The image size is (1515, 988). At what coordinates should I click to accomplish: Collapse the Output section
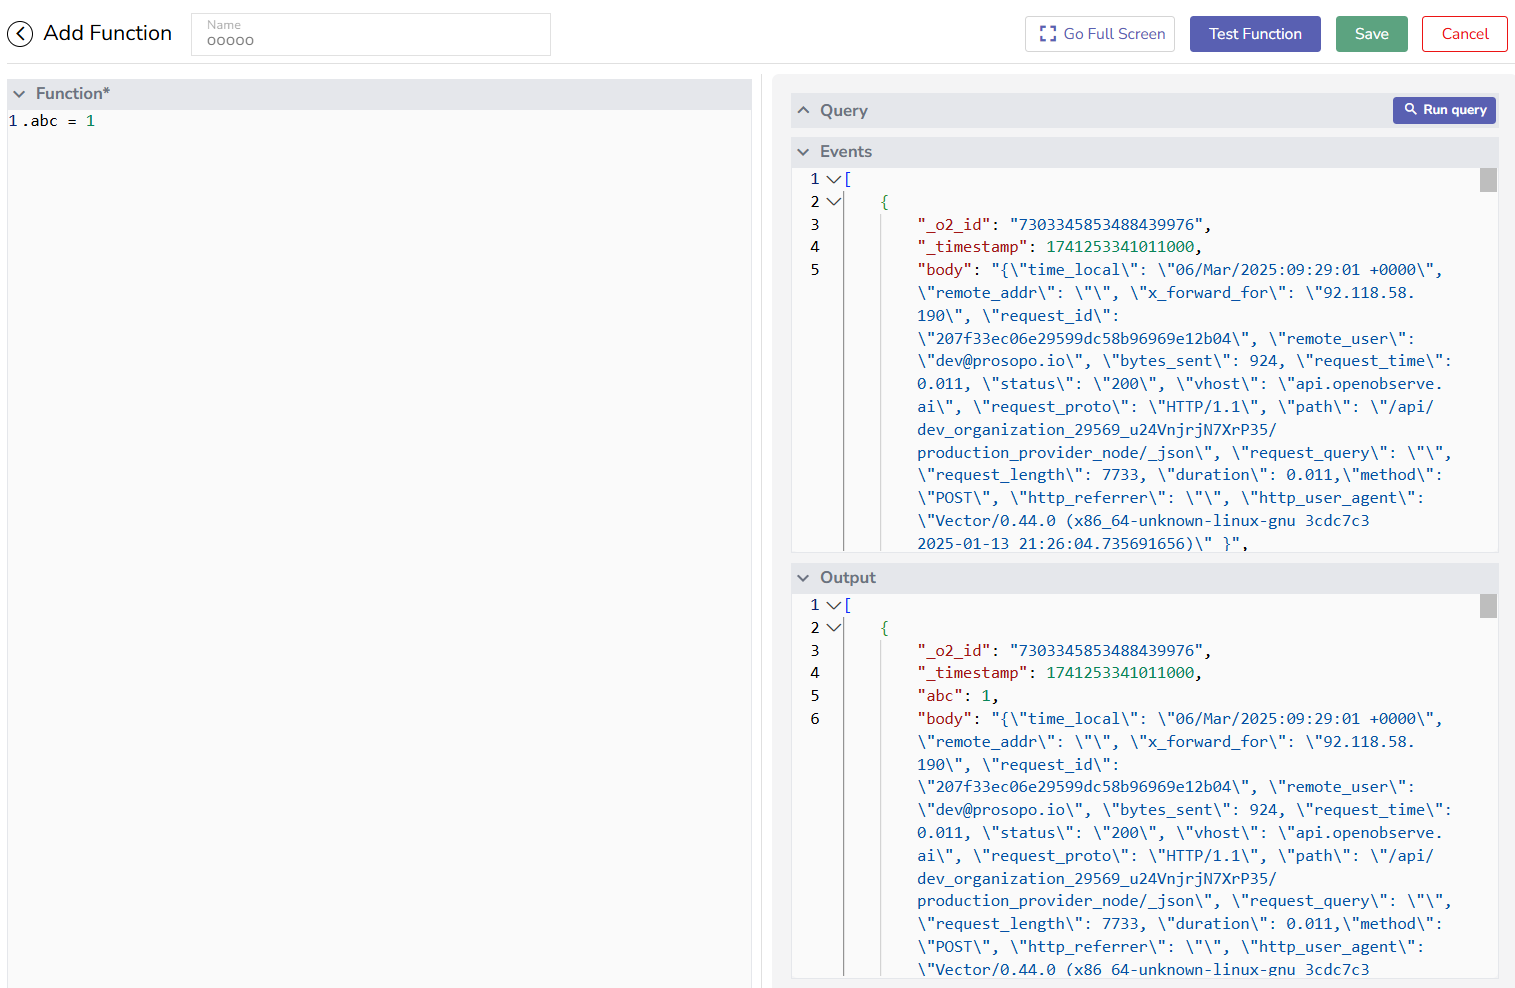point(804,577)
